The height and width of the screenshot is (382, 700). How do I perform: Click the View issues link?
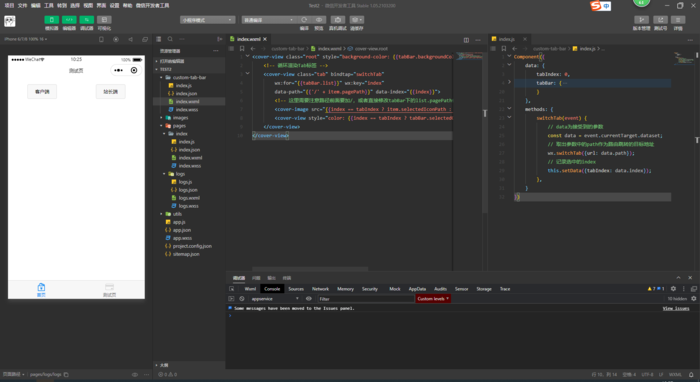pyautogui.click(x=675, y=308)
